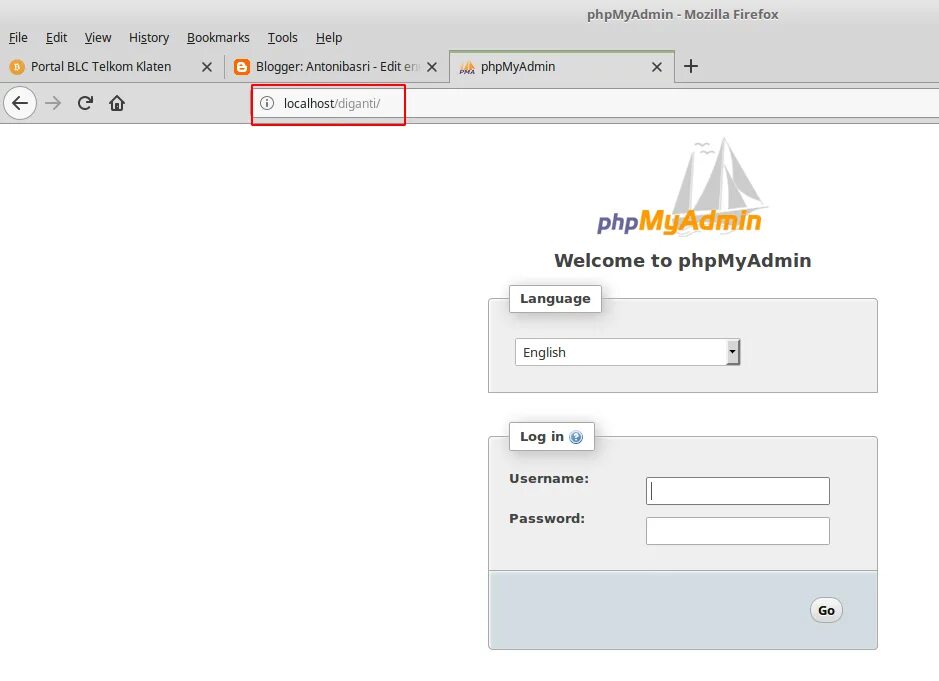The height and width of the screenshot is (681, 939).
Task: Open the Bookmarks menu
Action: [x=218, y=37]
